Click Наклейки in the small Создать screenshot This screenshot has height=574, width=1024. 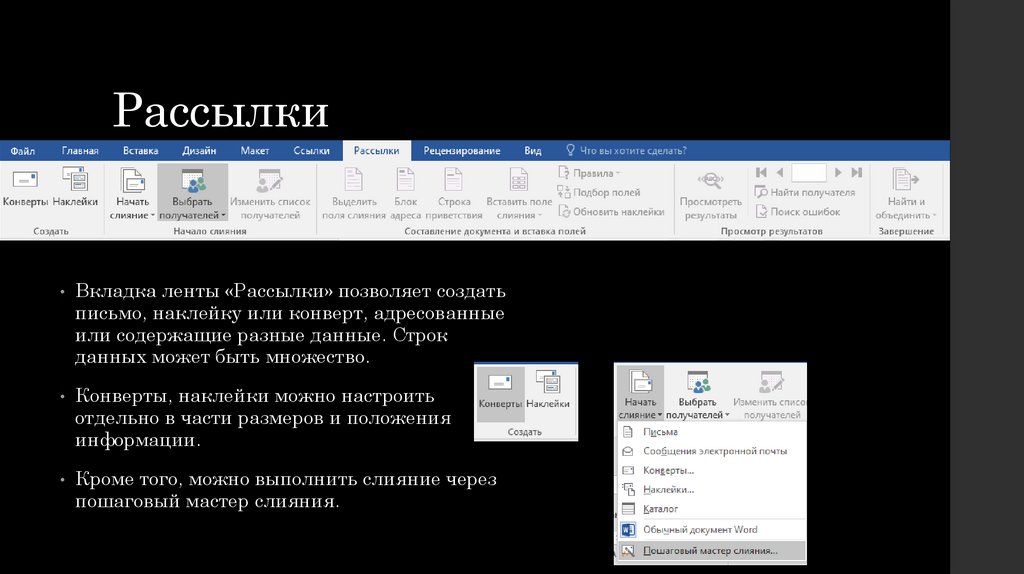[x=548, y=389]
